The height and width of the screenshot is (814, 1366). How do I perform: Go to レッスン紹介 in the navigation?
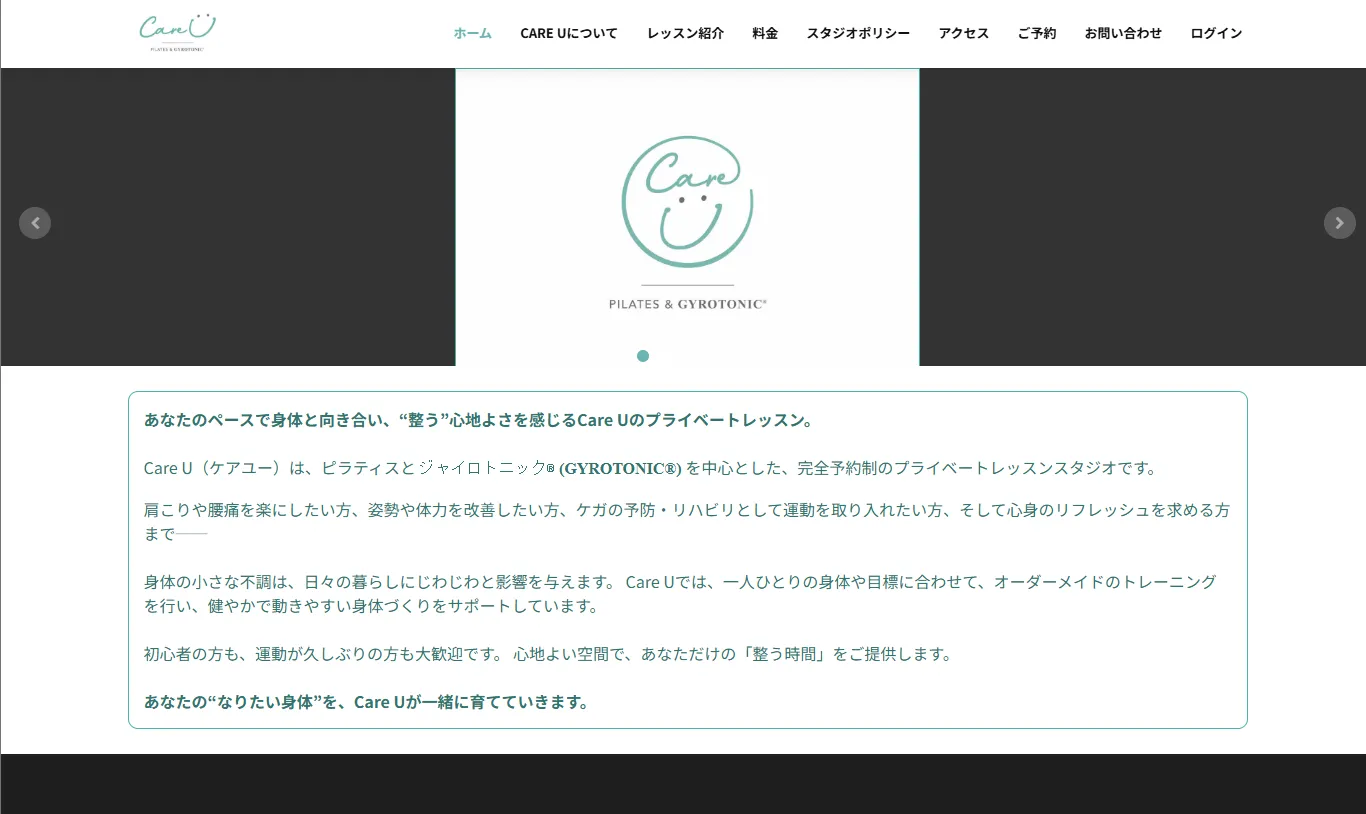(x=685, y=33)
